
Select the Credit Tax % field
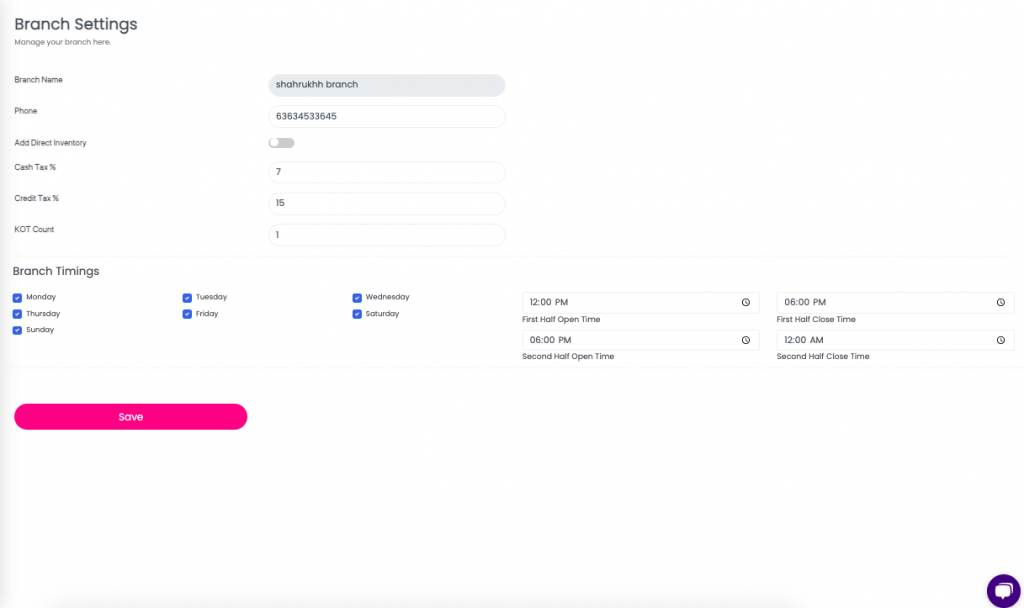386,203
